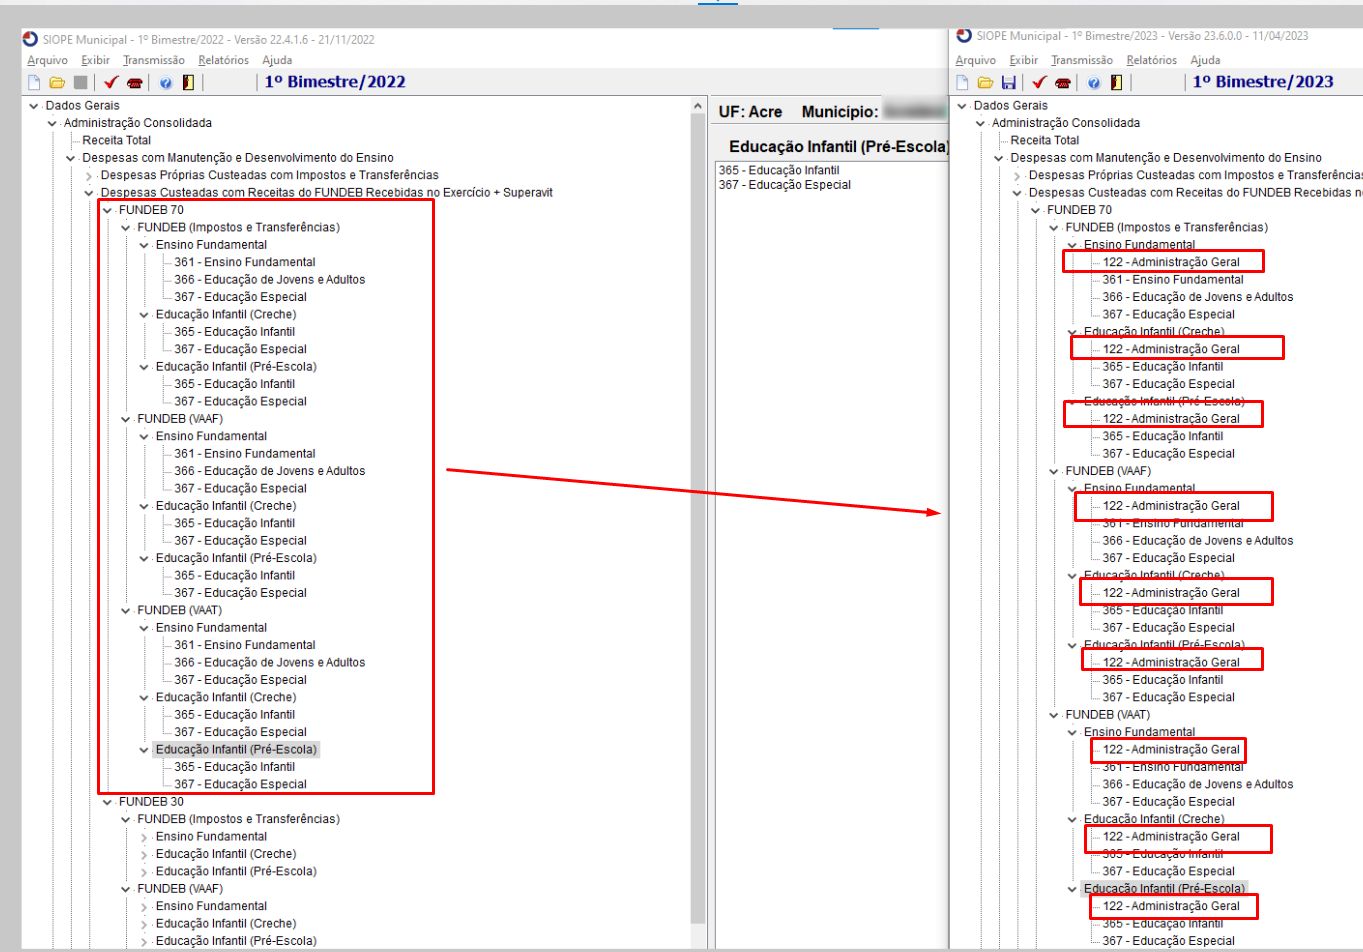The height and width of the screenshot is (952, 1363).
Task: Select FUNDEB (Impostos e Transferências) under 2022 FUNDEB 30
Action: [238, 819]
